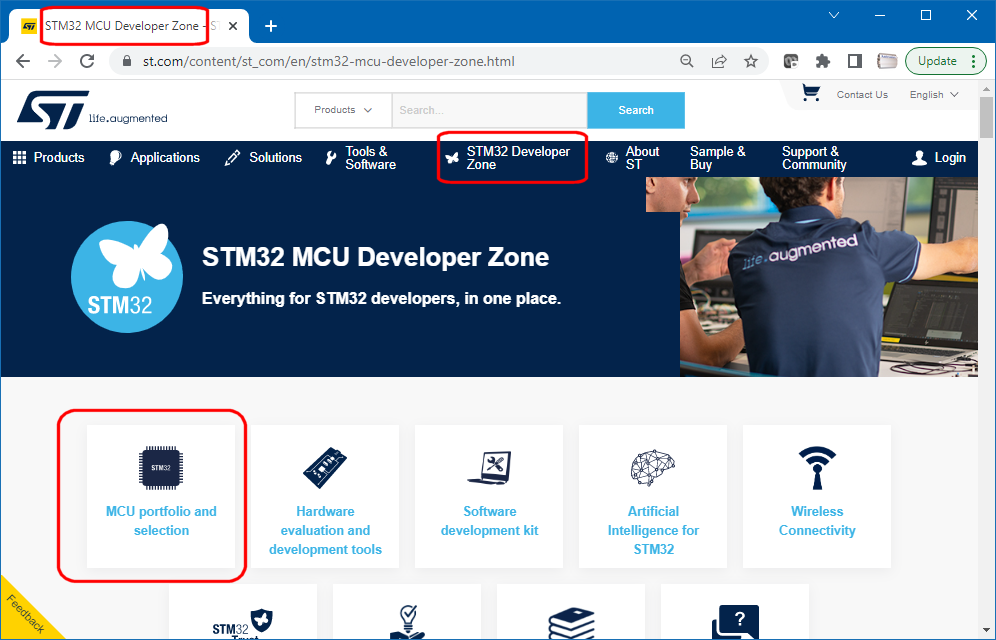
Task: Open Software development kit link
Action: click(489, 521)
